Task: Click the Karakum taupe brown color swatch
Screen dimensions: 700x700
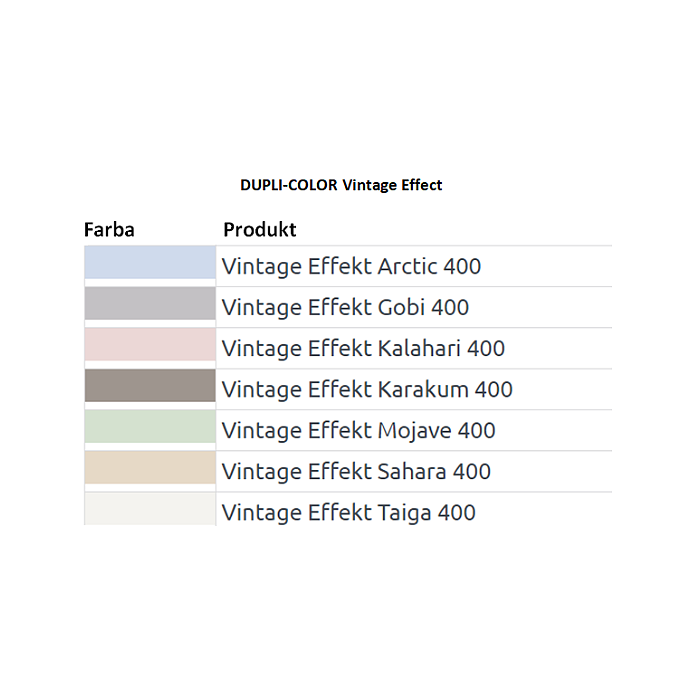Action: coord(150,385)
